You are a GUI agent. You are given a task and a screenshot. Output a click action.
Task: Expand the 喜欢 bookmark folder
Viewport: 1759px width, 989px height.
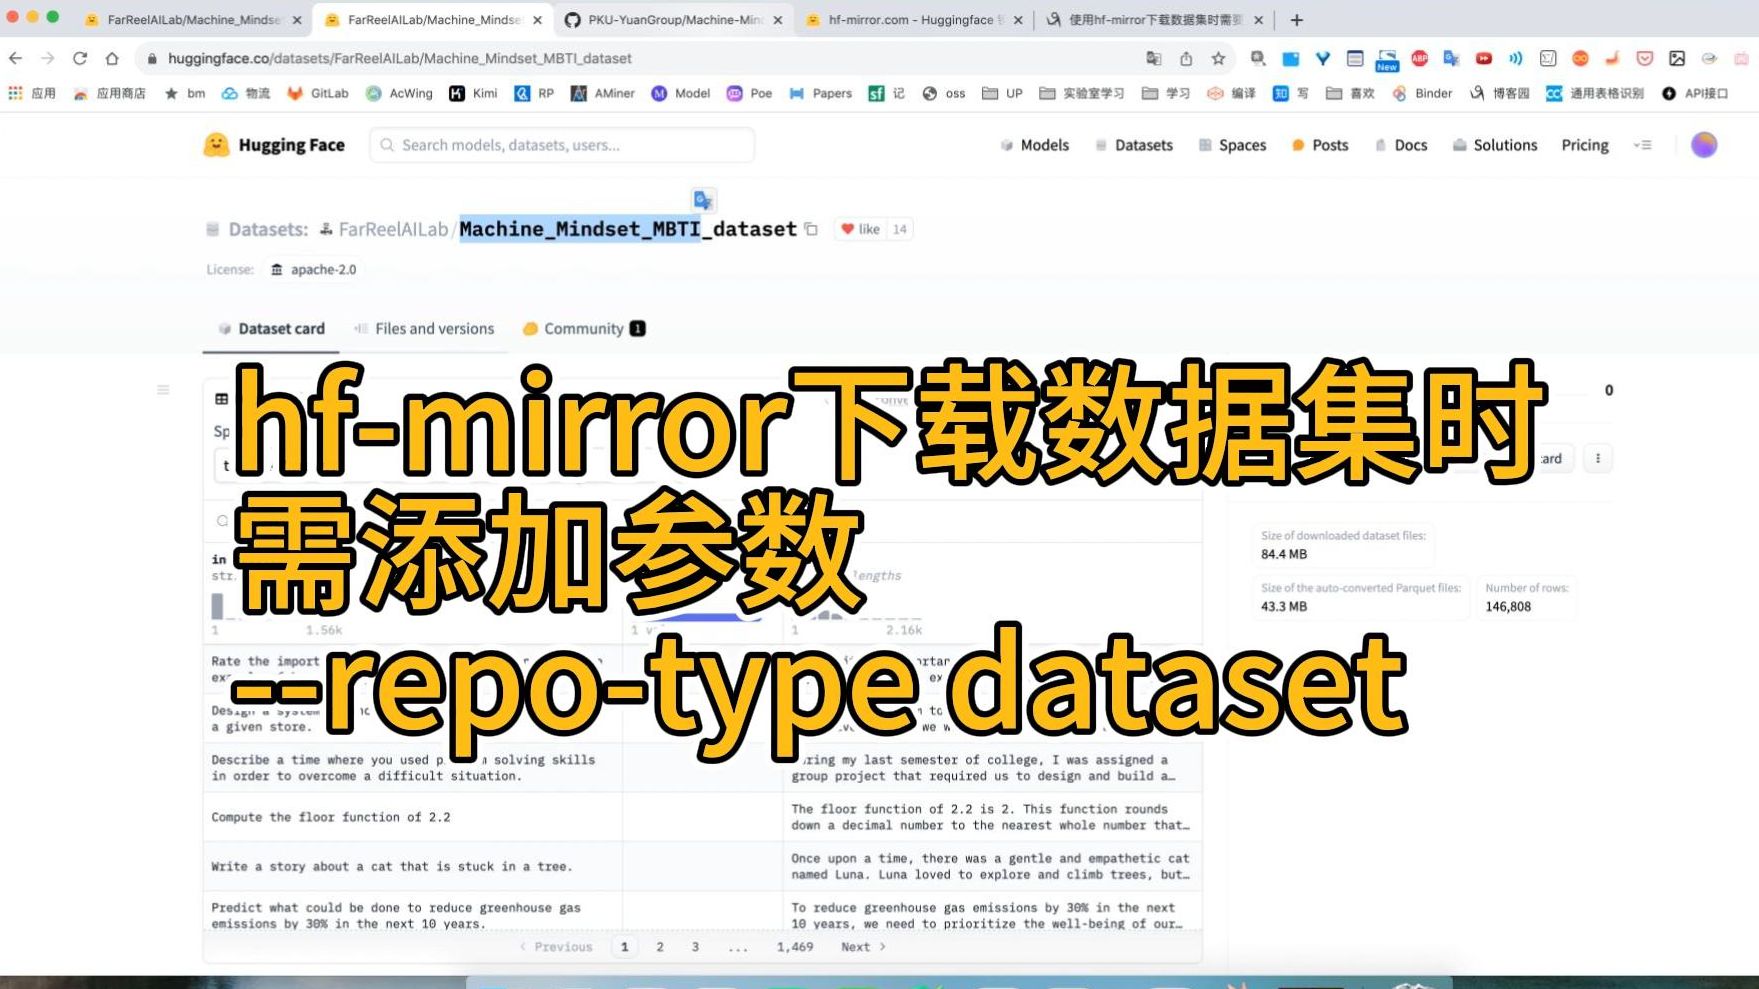[1350, 93]
